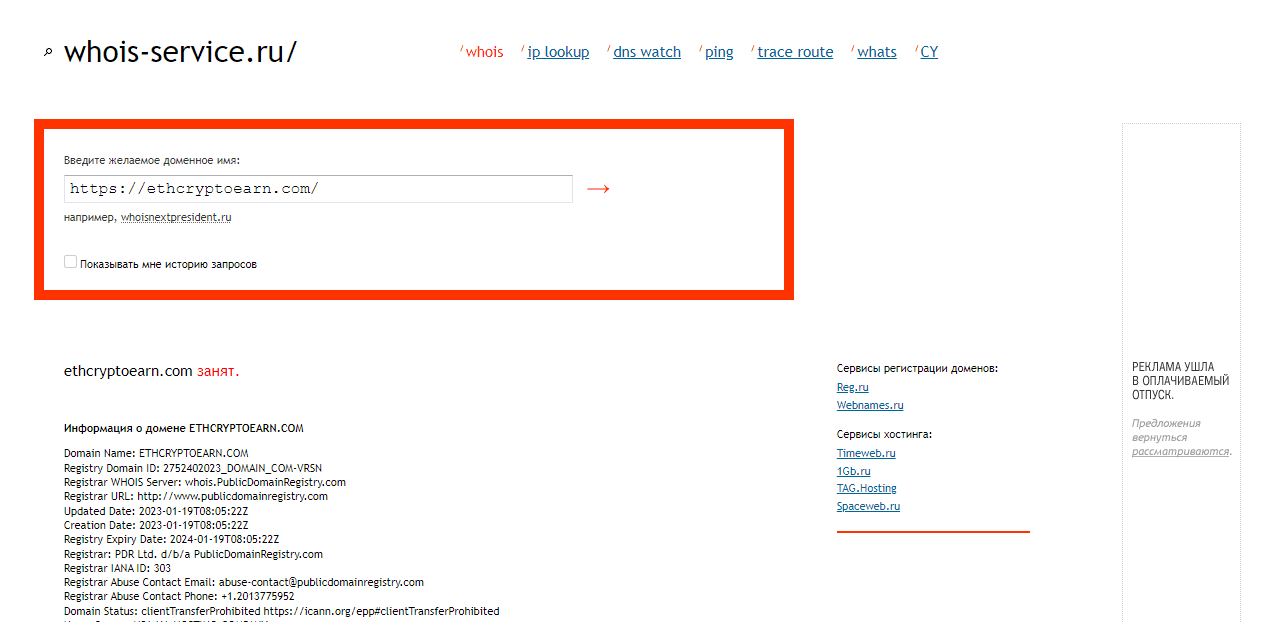Focus the domain name input field
Viewport: 1278px width, 622px height.
pos(318,188)
